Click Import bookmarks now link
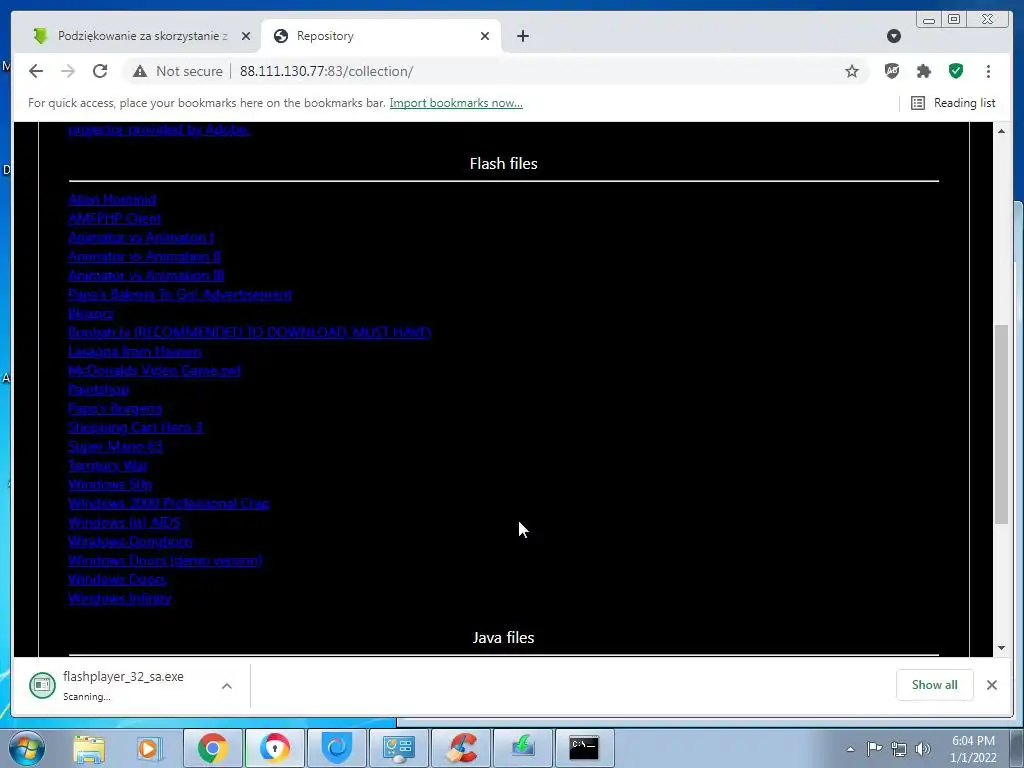 click(456, 103)
